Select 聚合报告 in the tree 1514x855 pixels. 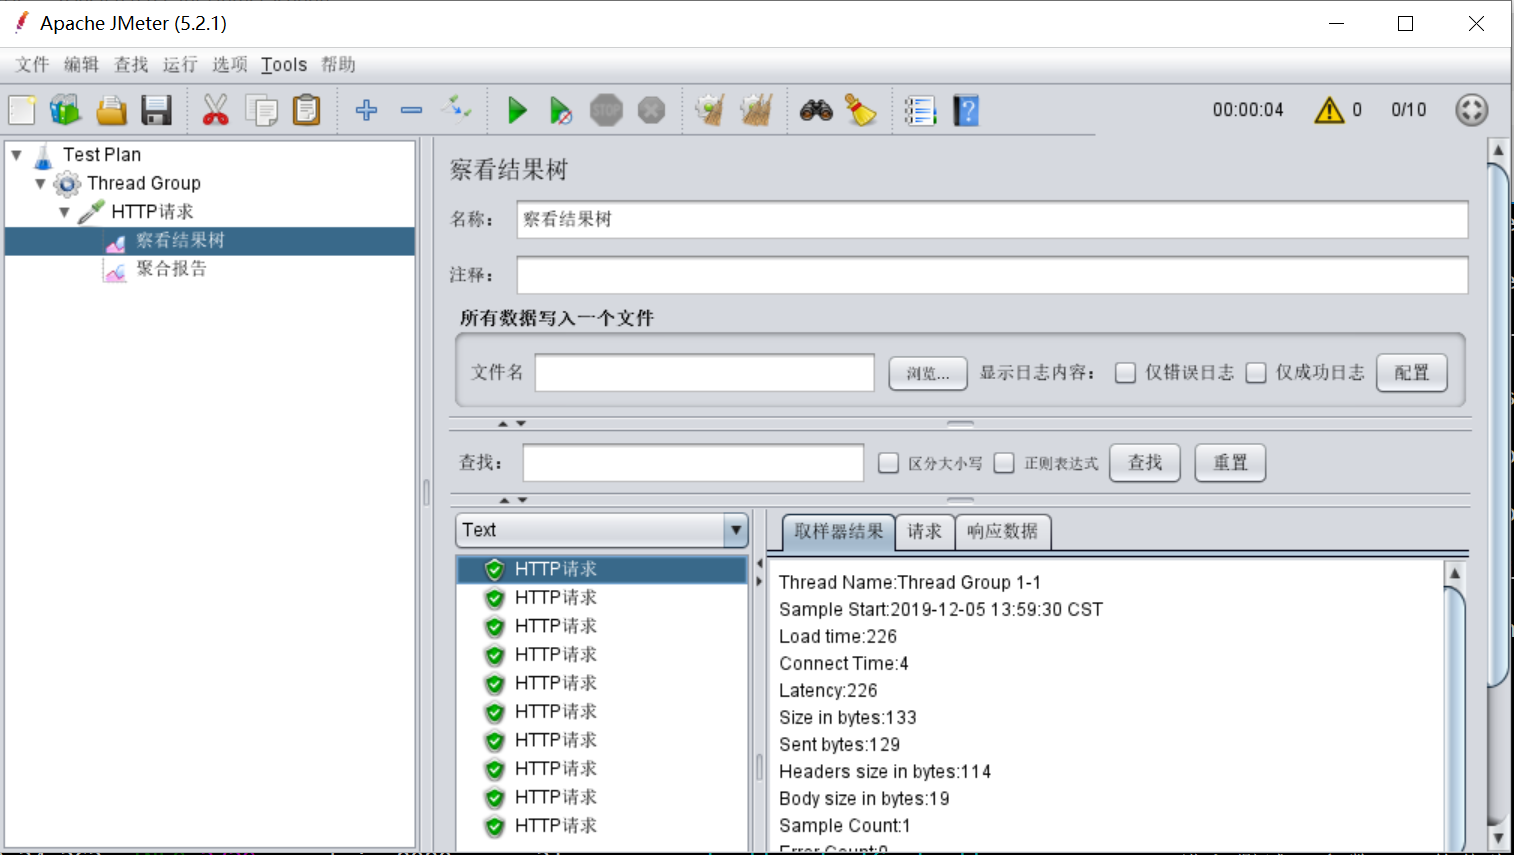coord(172,269)
